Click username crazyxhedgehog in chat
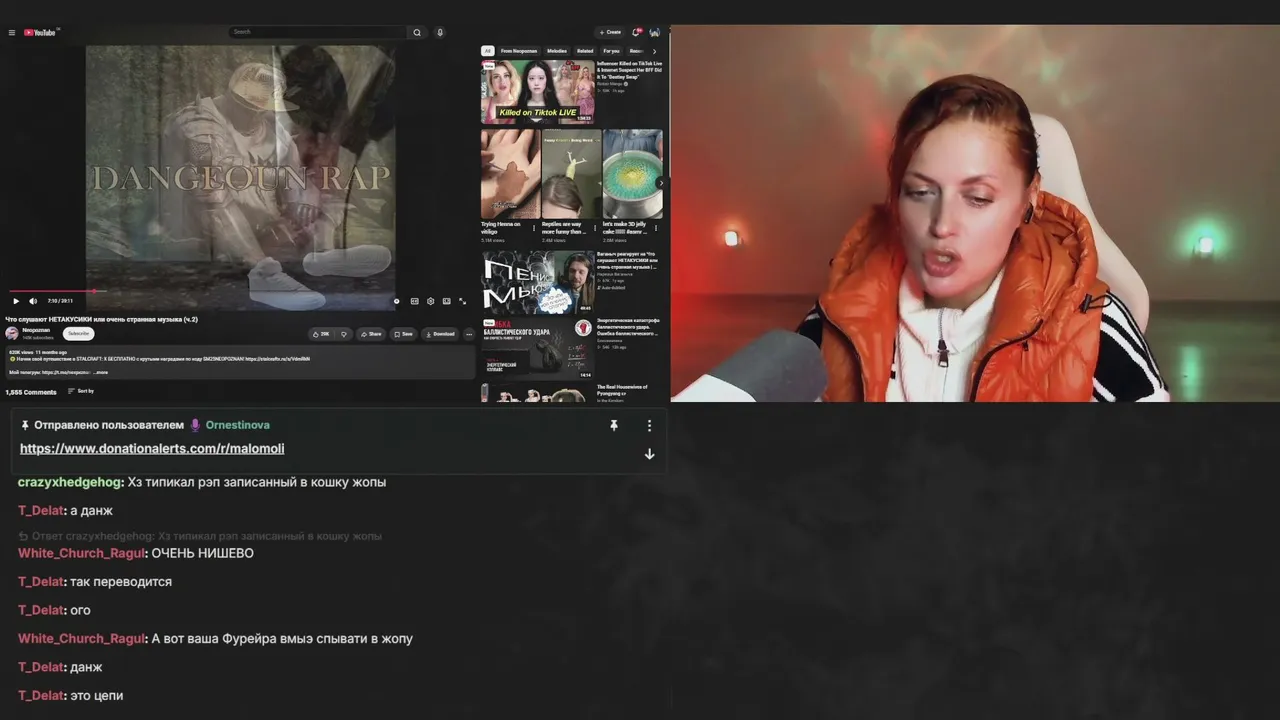 tap(70, 482)
